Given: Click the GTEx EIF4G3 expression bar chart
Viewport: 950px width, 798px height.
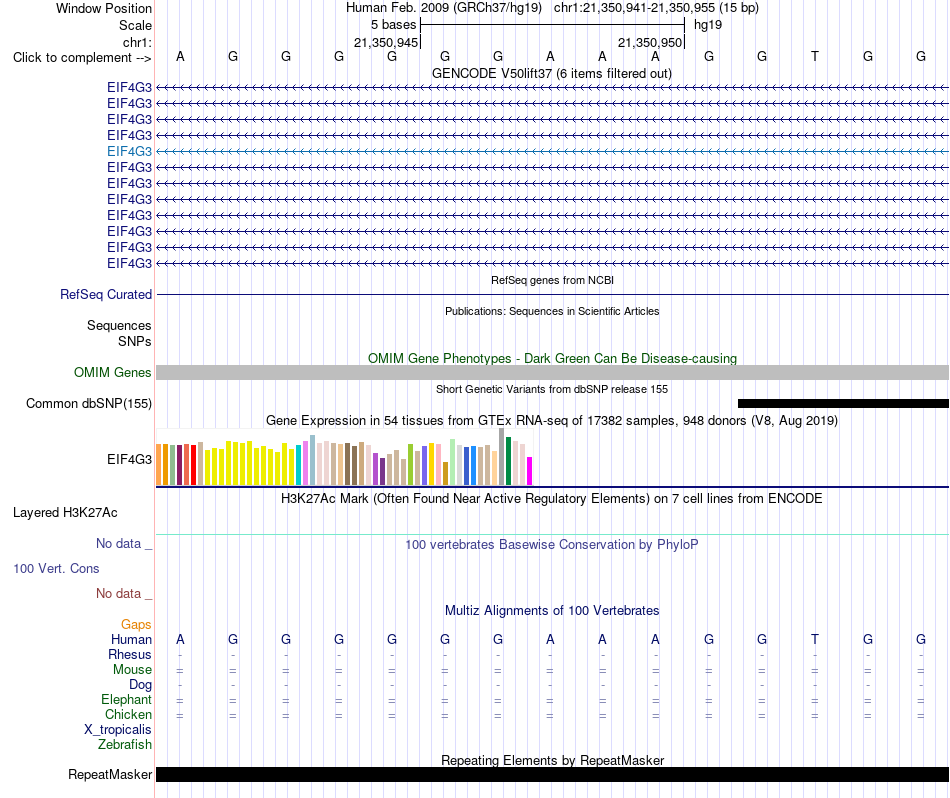Looking at the screenshot, I should [344, 457].
